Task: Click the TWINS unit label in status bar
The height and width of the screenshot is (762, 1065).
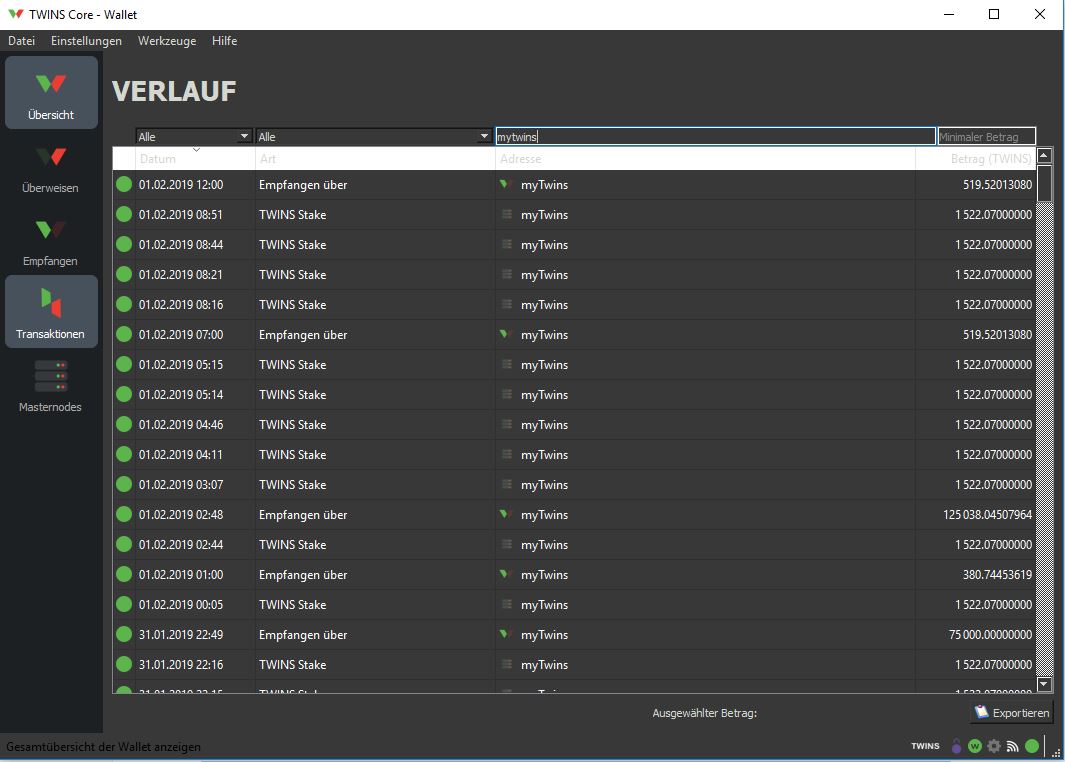Action: [x=925, y=746]
